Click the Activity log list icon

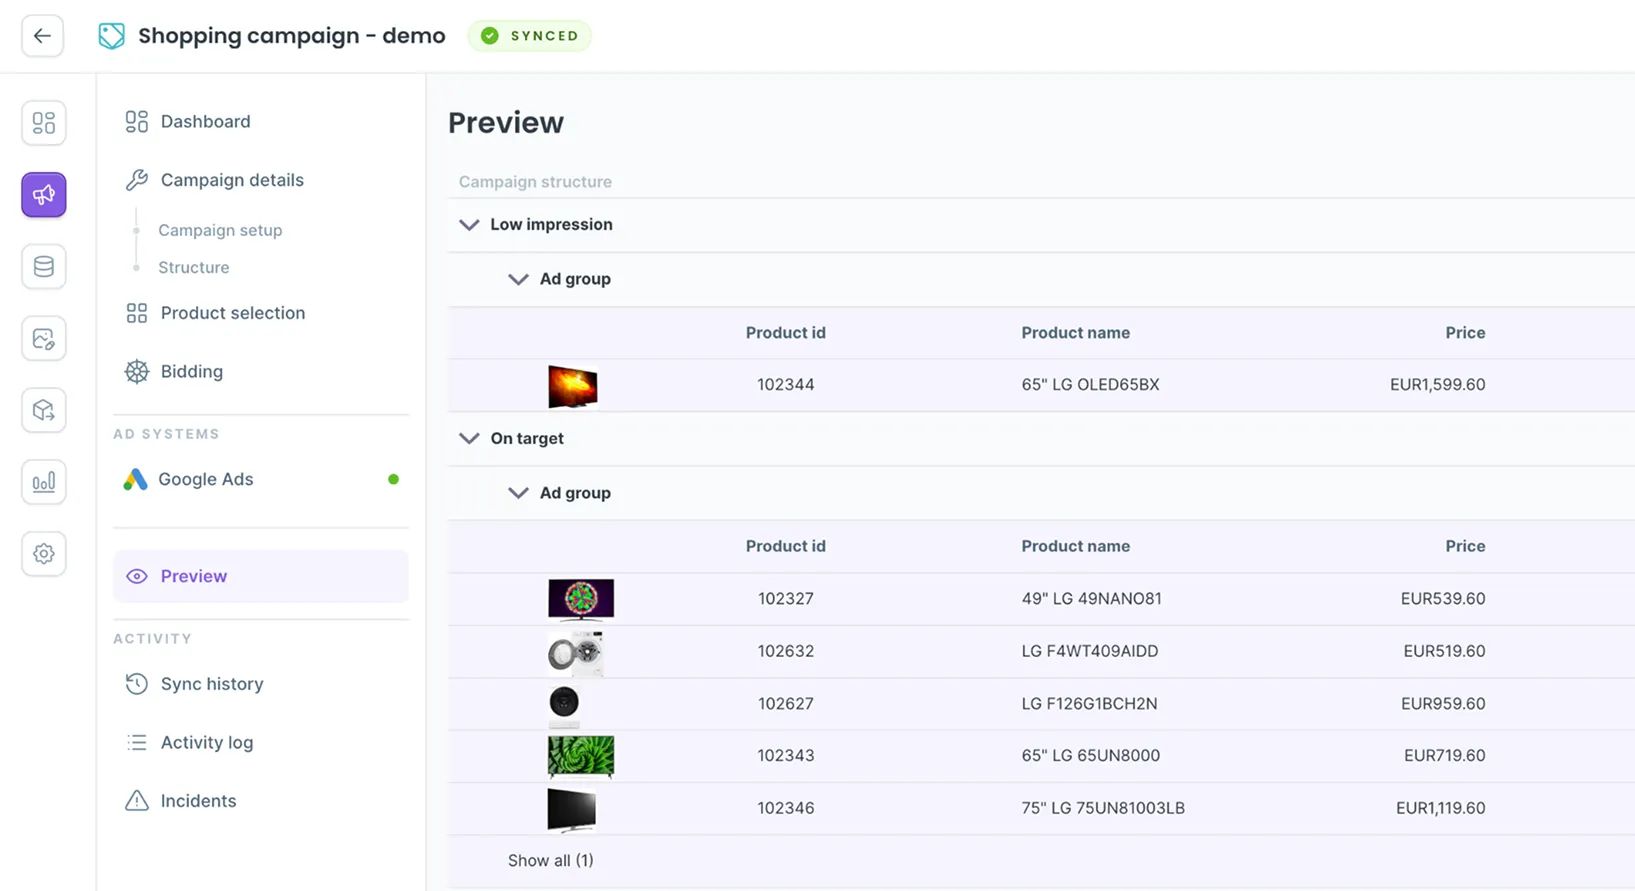coord(137,742)
